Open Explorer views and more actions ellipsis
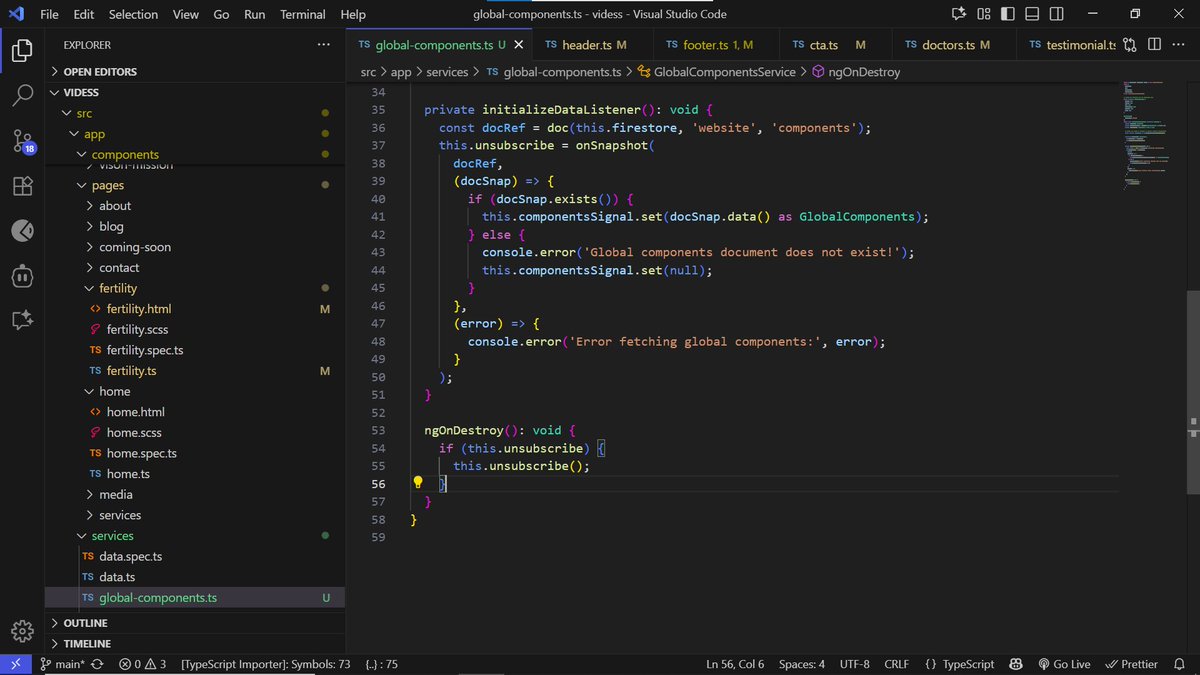This screenshot has width=1200, height=675. (323, 45)
